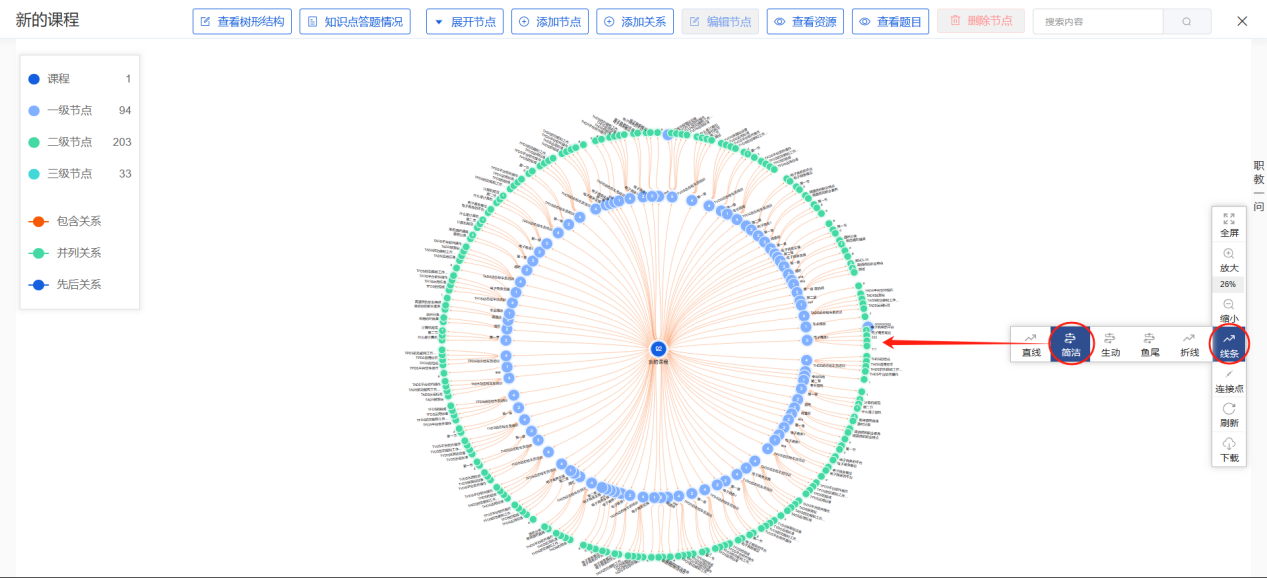
Task: Select the 直线 straight line style
Action: 1031,345
